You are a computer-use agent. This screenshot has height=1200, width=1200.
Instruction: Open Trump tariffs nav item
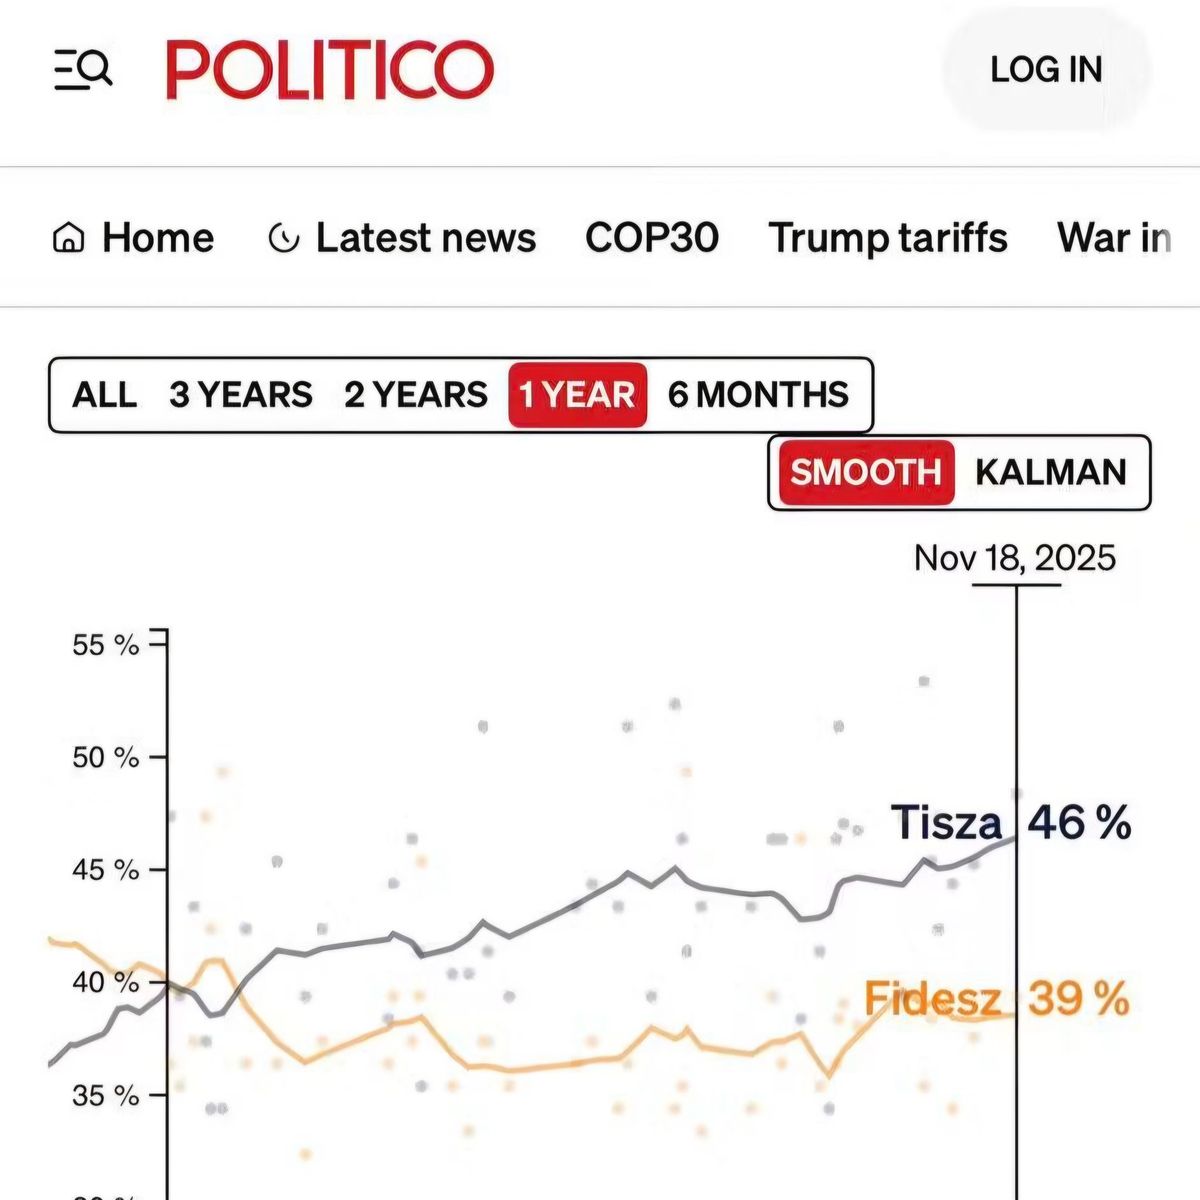(x=888, y=238)
